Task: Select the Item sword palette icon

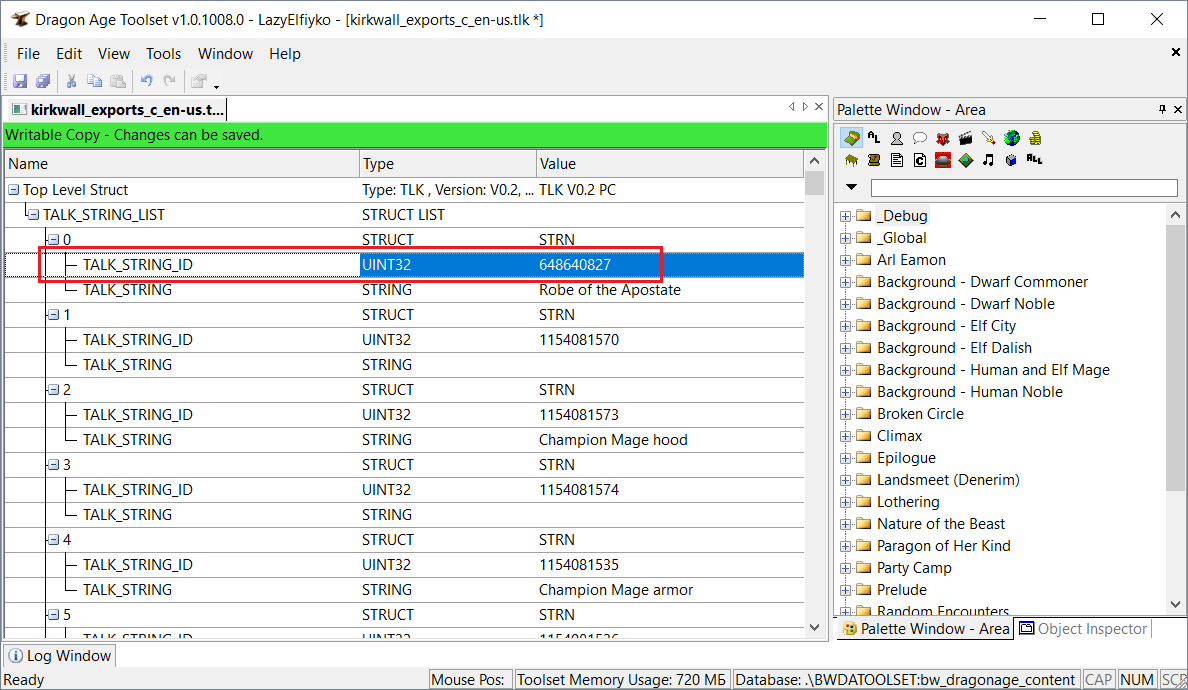Action: [989, 138]
